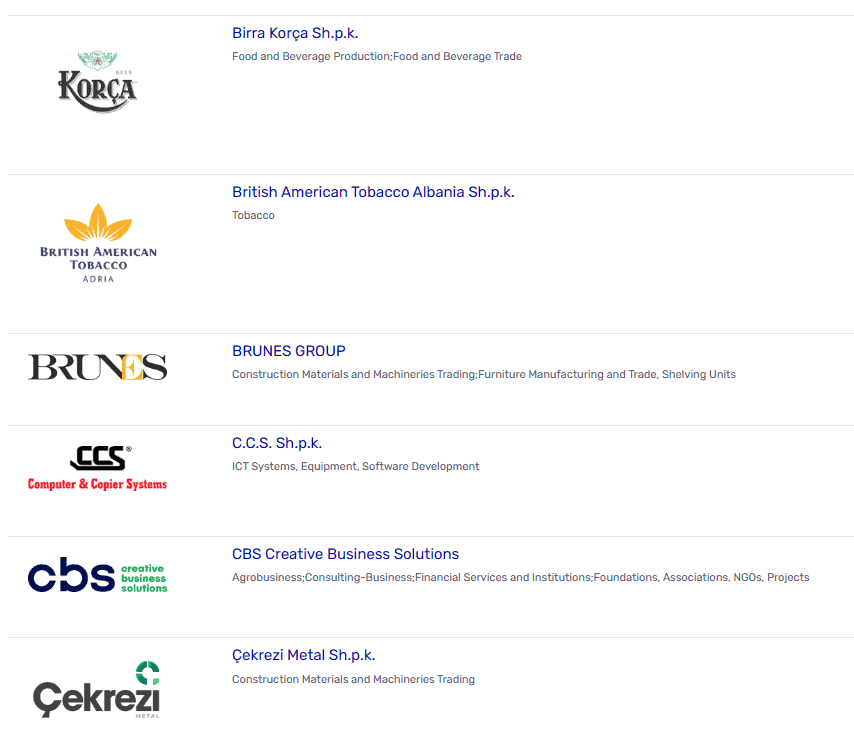
Task: Click the BRUNES logo image
Action: coord(97,367)
